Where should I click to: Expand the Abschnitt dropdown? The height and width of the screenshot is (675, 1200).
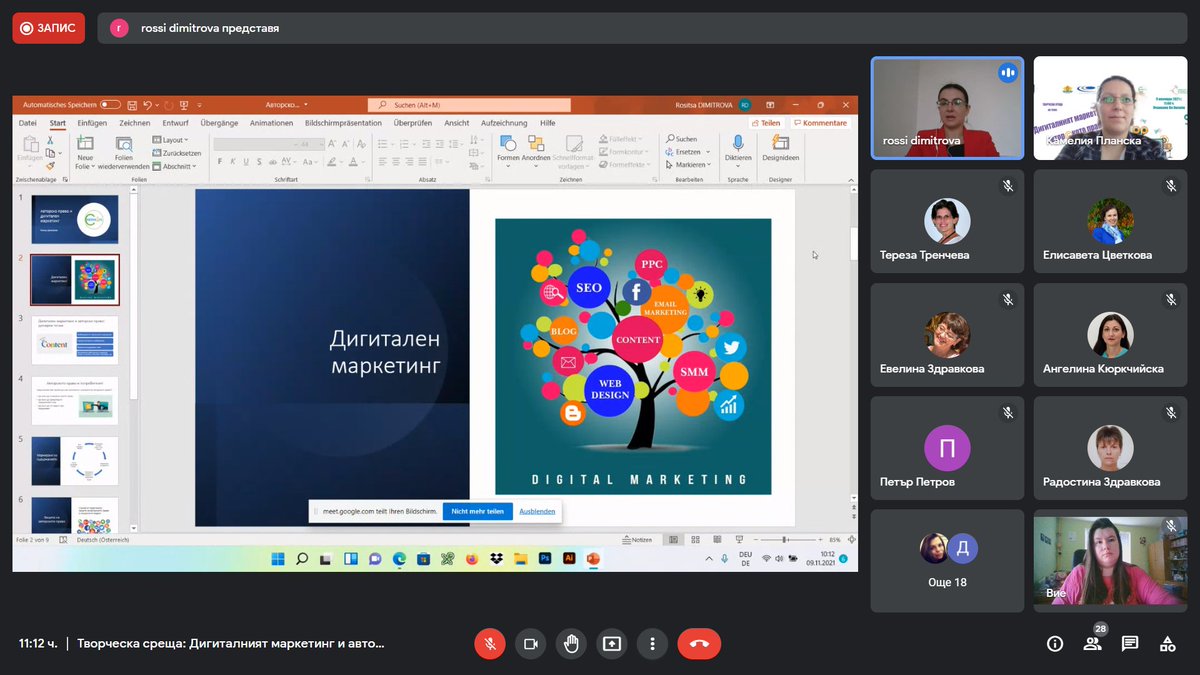[x=174, y=166]
